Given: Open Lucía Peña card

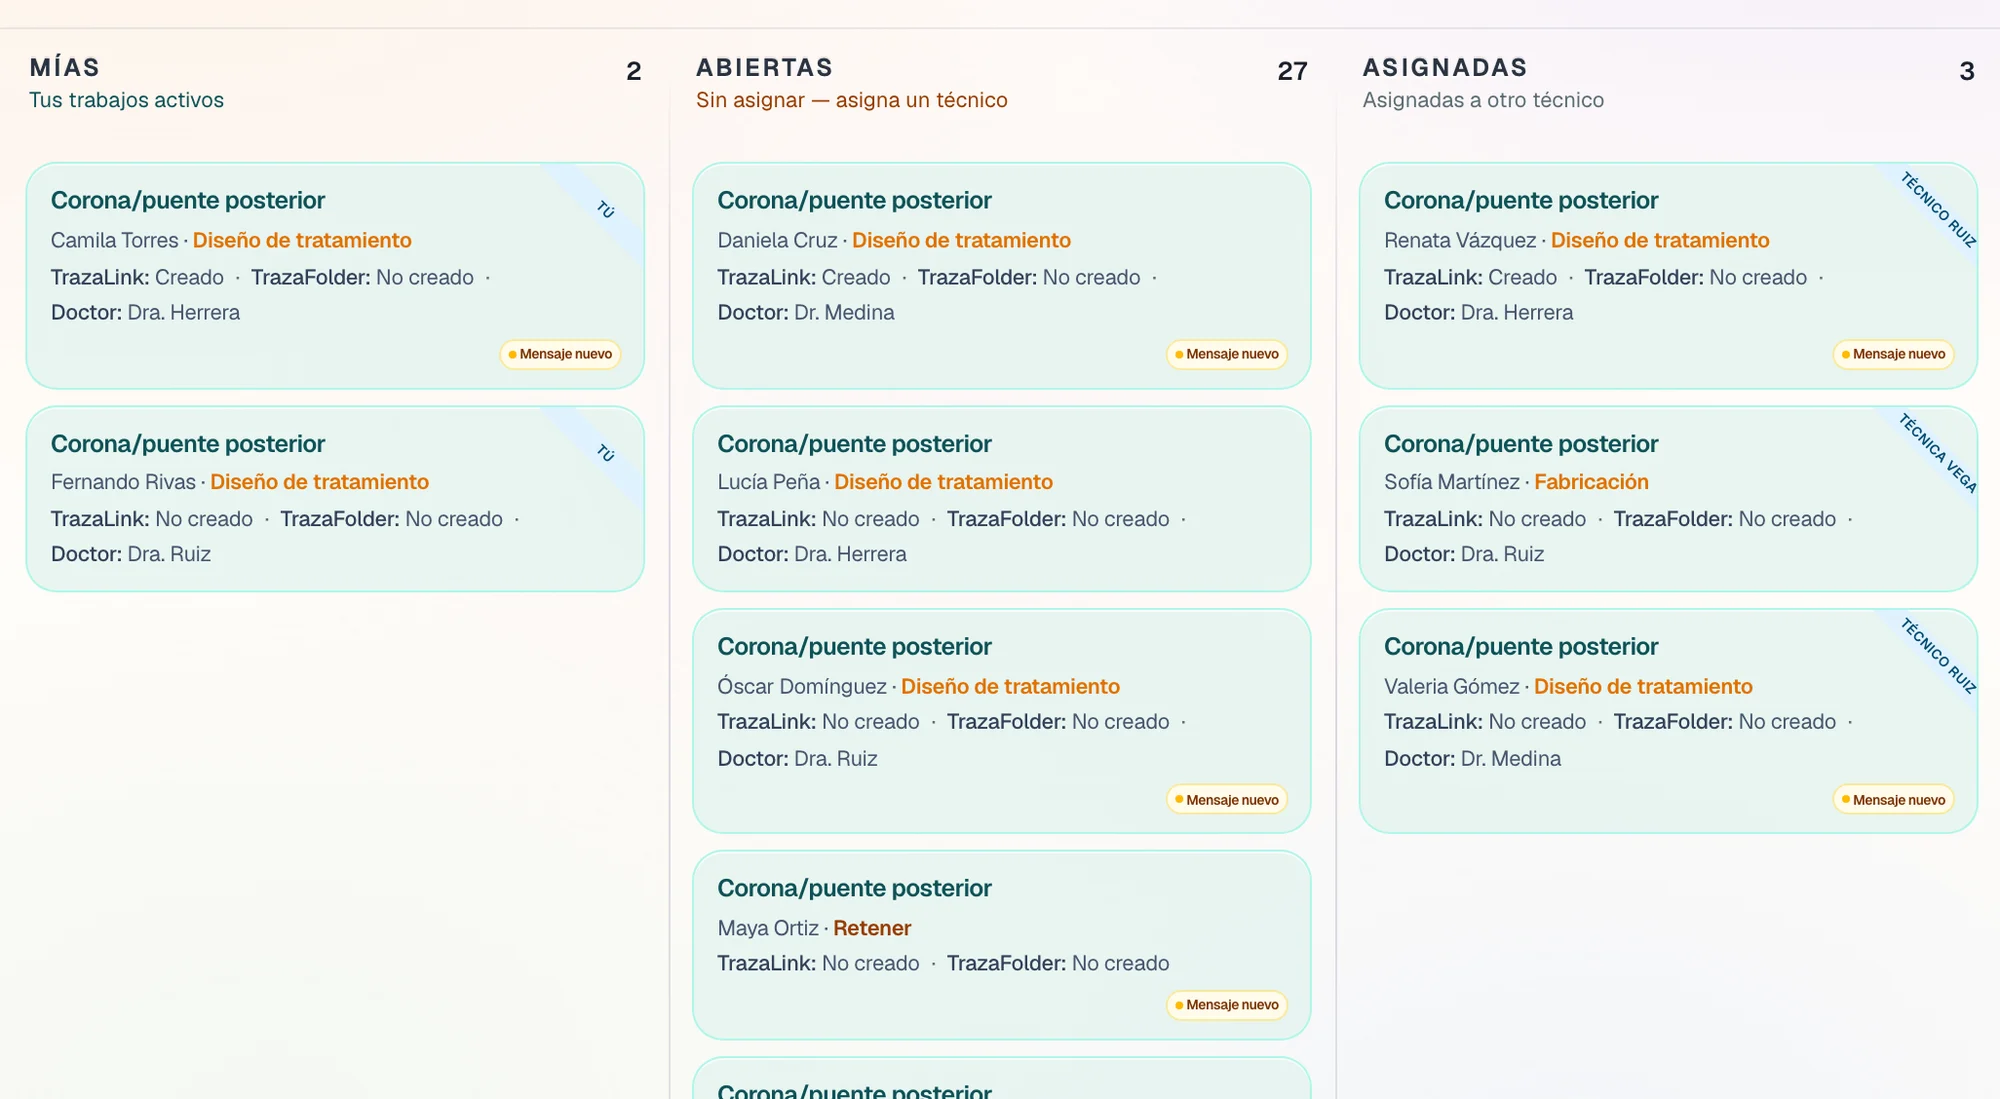Looking at the screenshot, I should pyautogui.click(x=1001, y=498).
